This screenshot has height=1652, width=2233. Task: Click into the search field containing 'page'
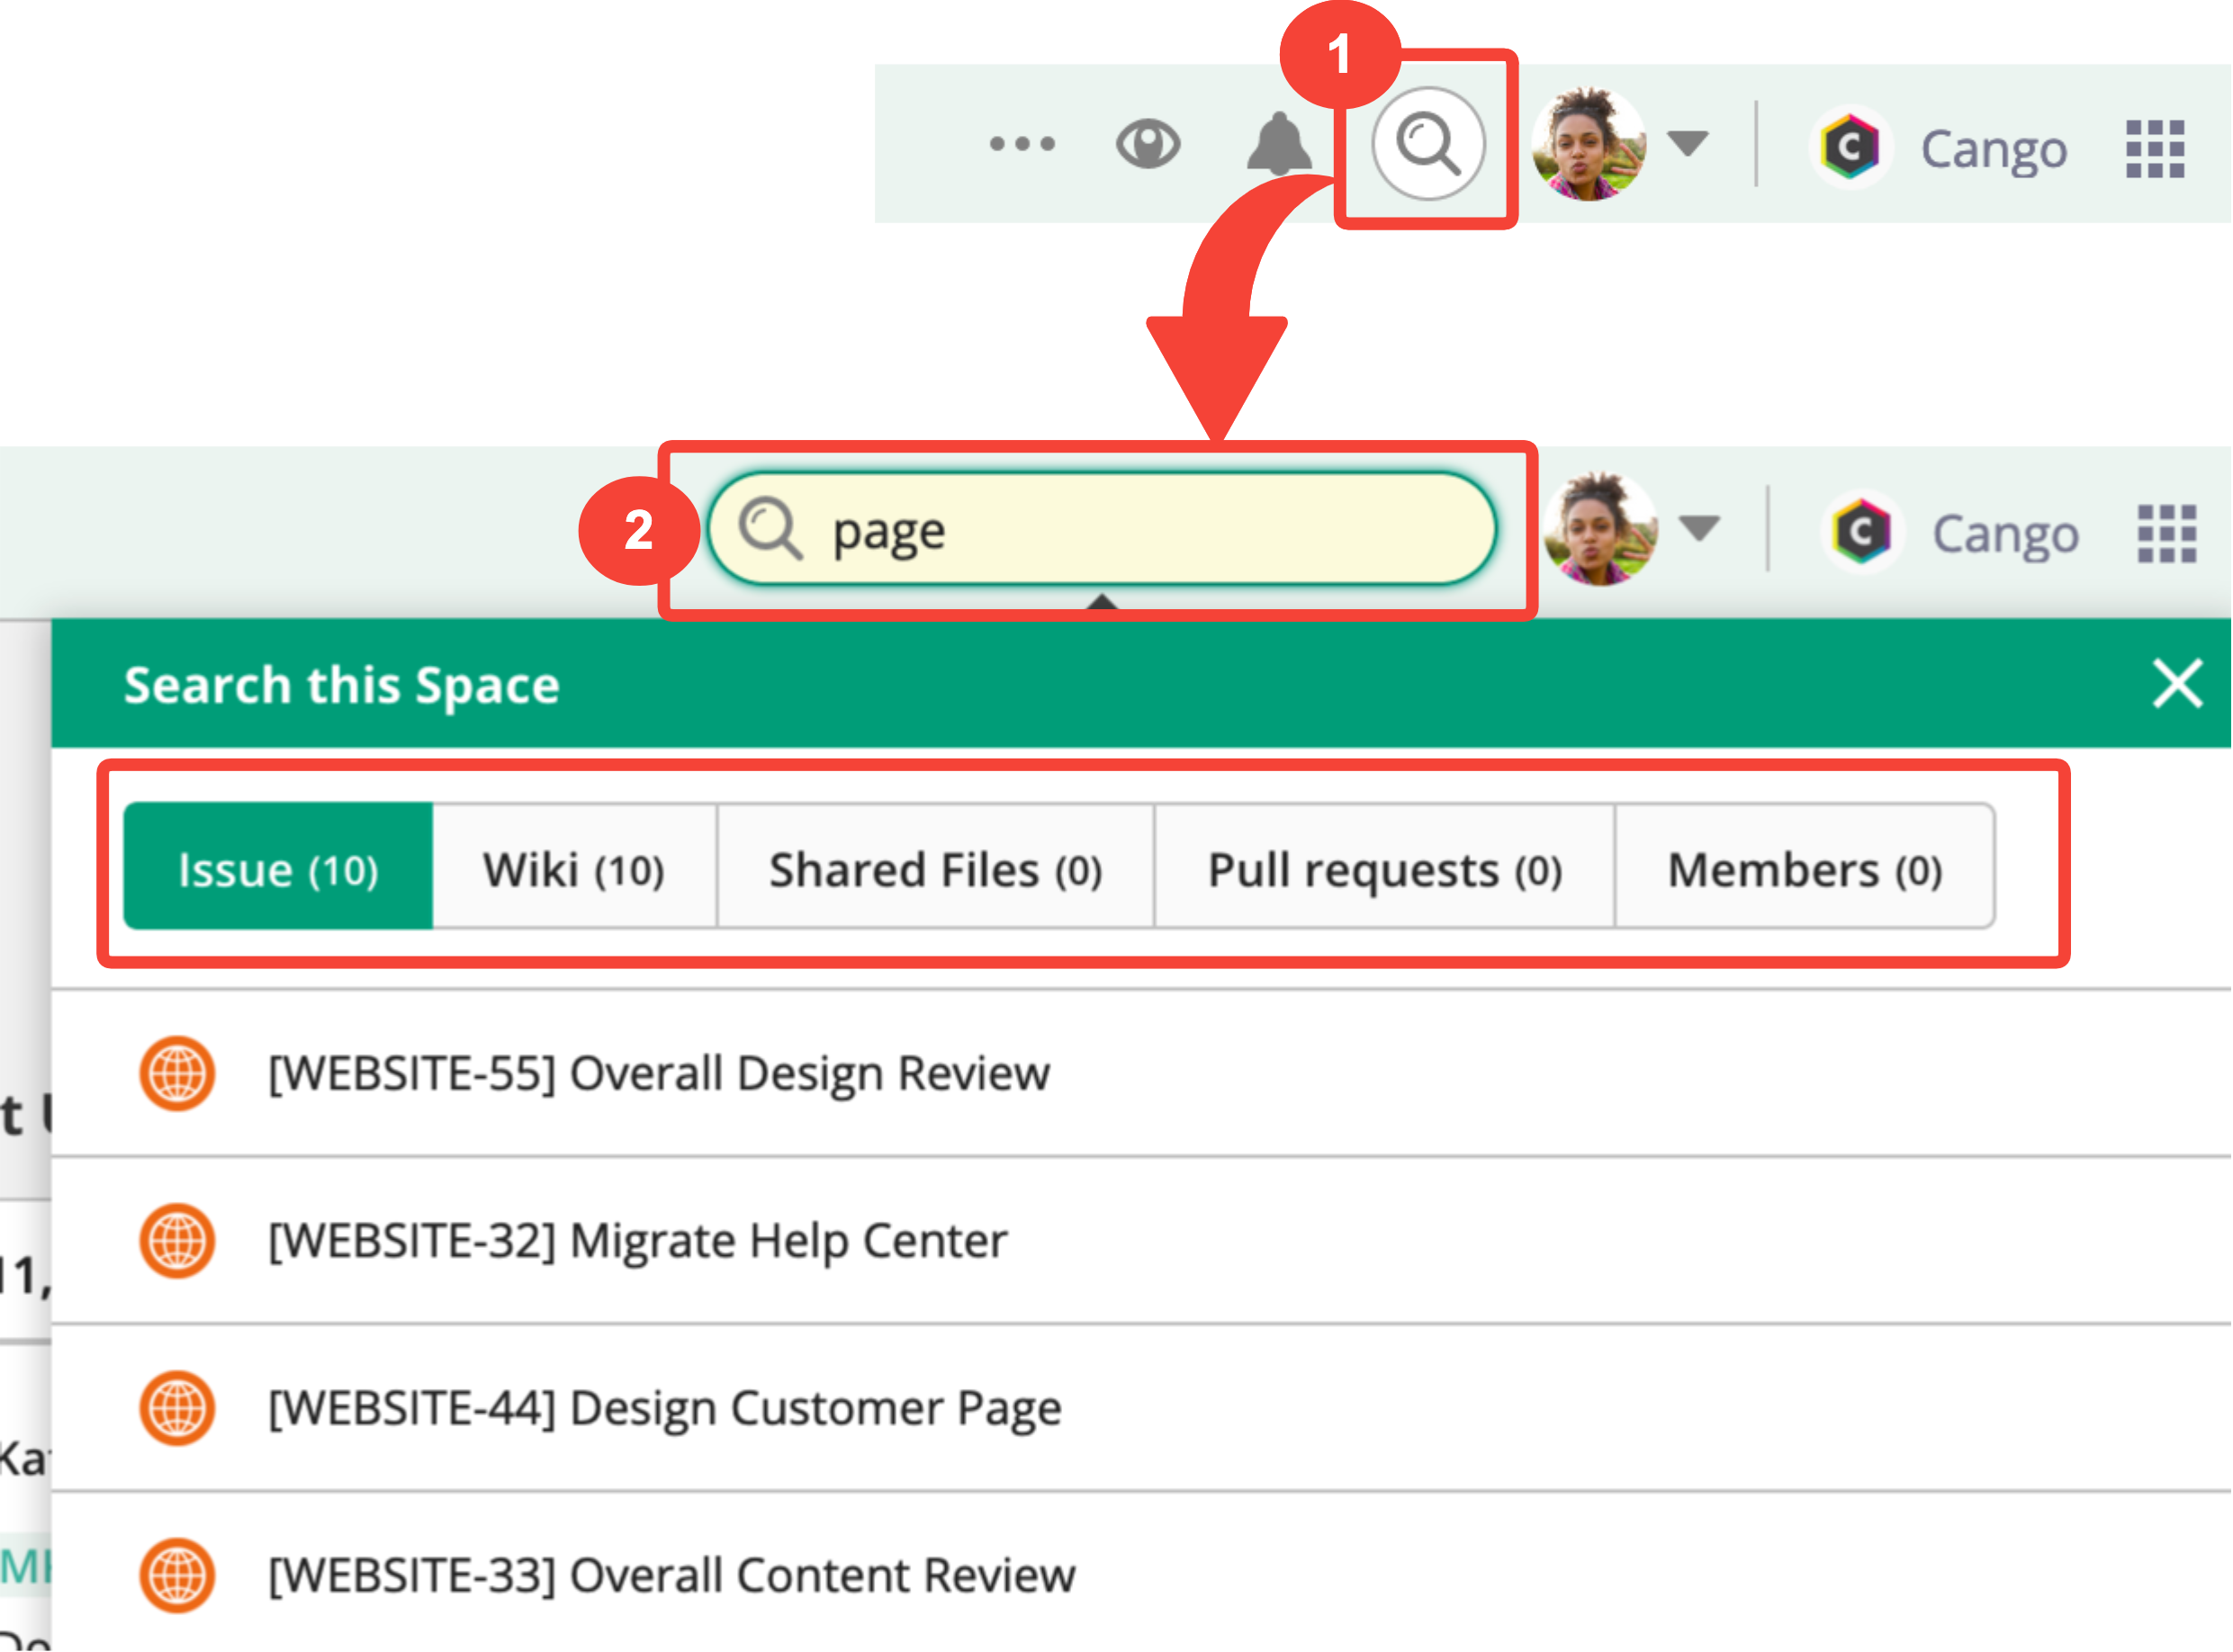point(1103,529)
